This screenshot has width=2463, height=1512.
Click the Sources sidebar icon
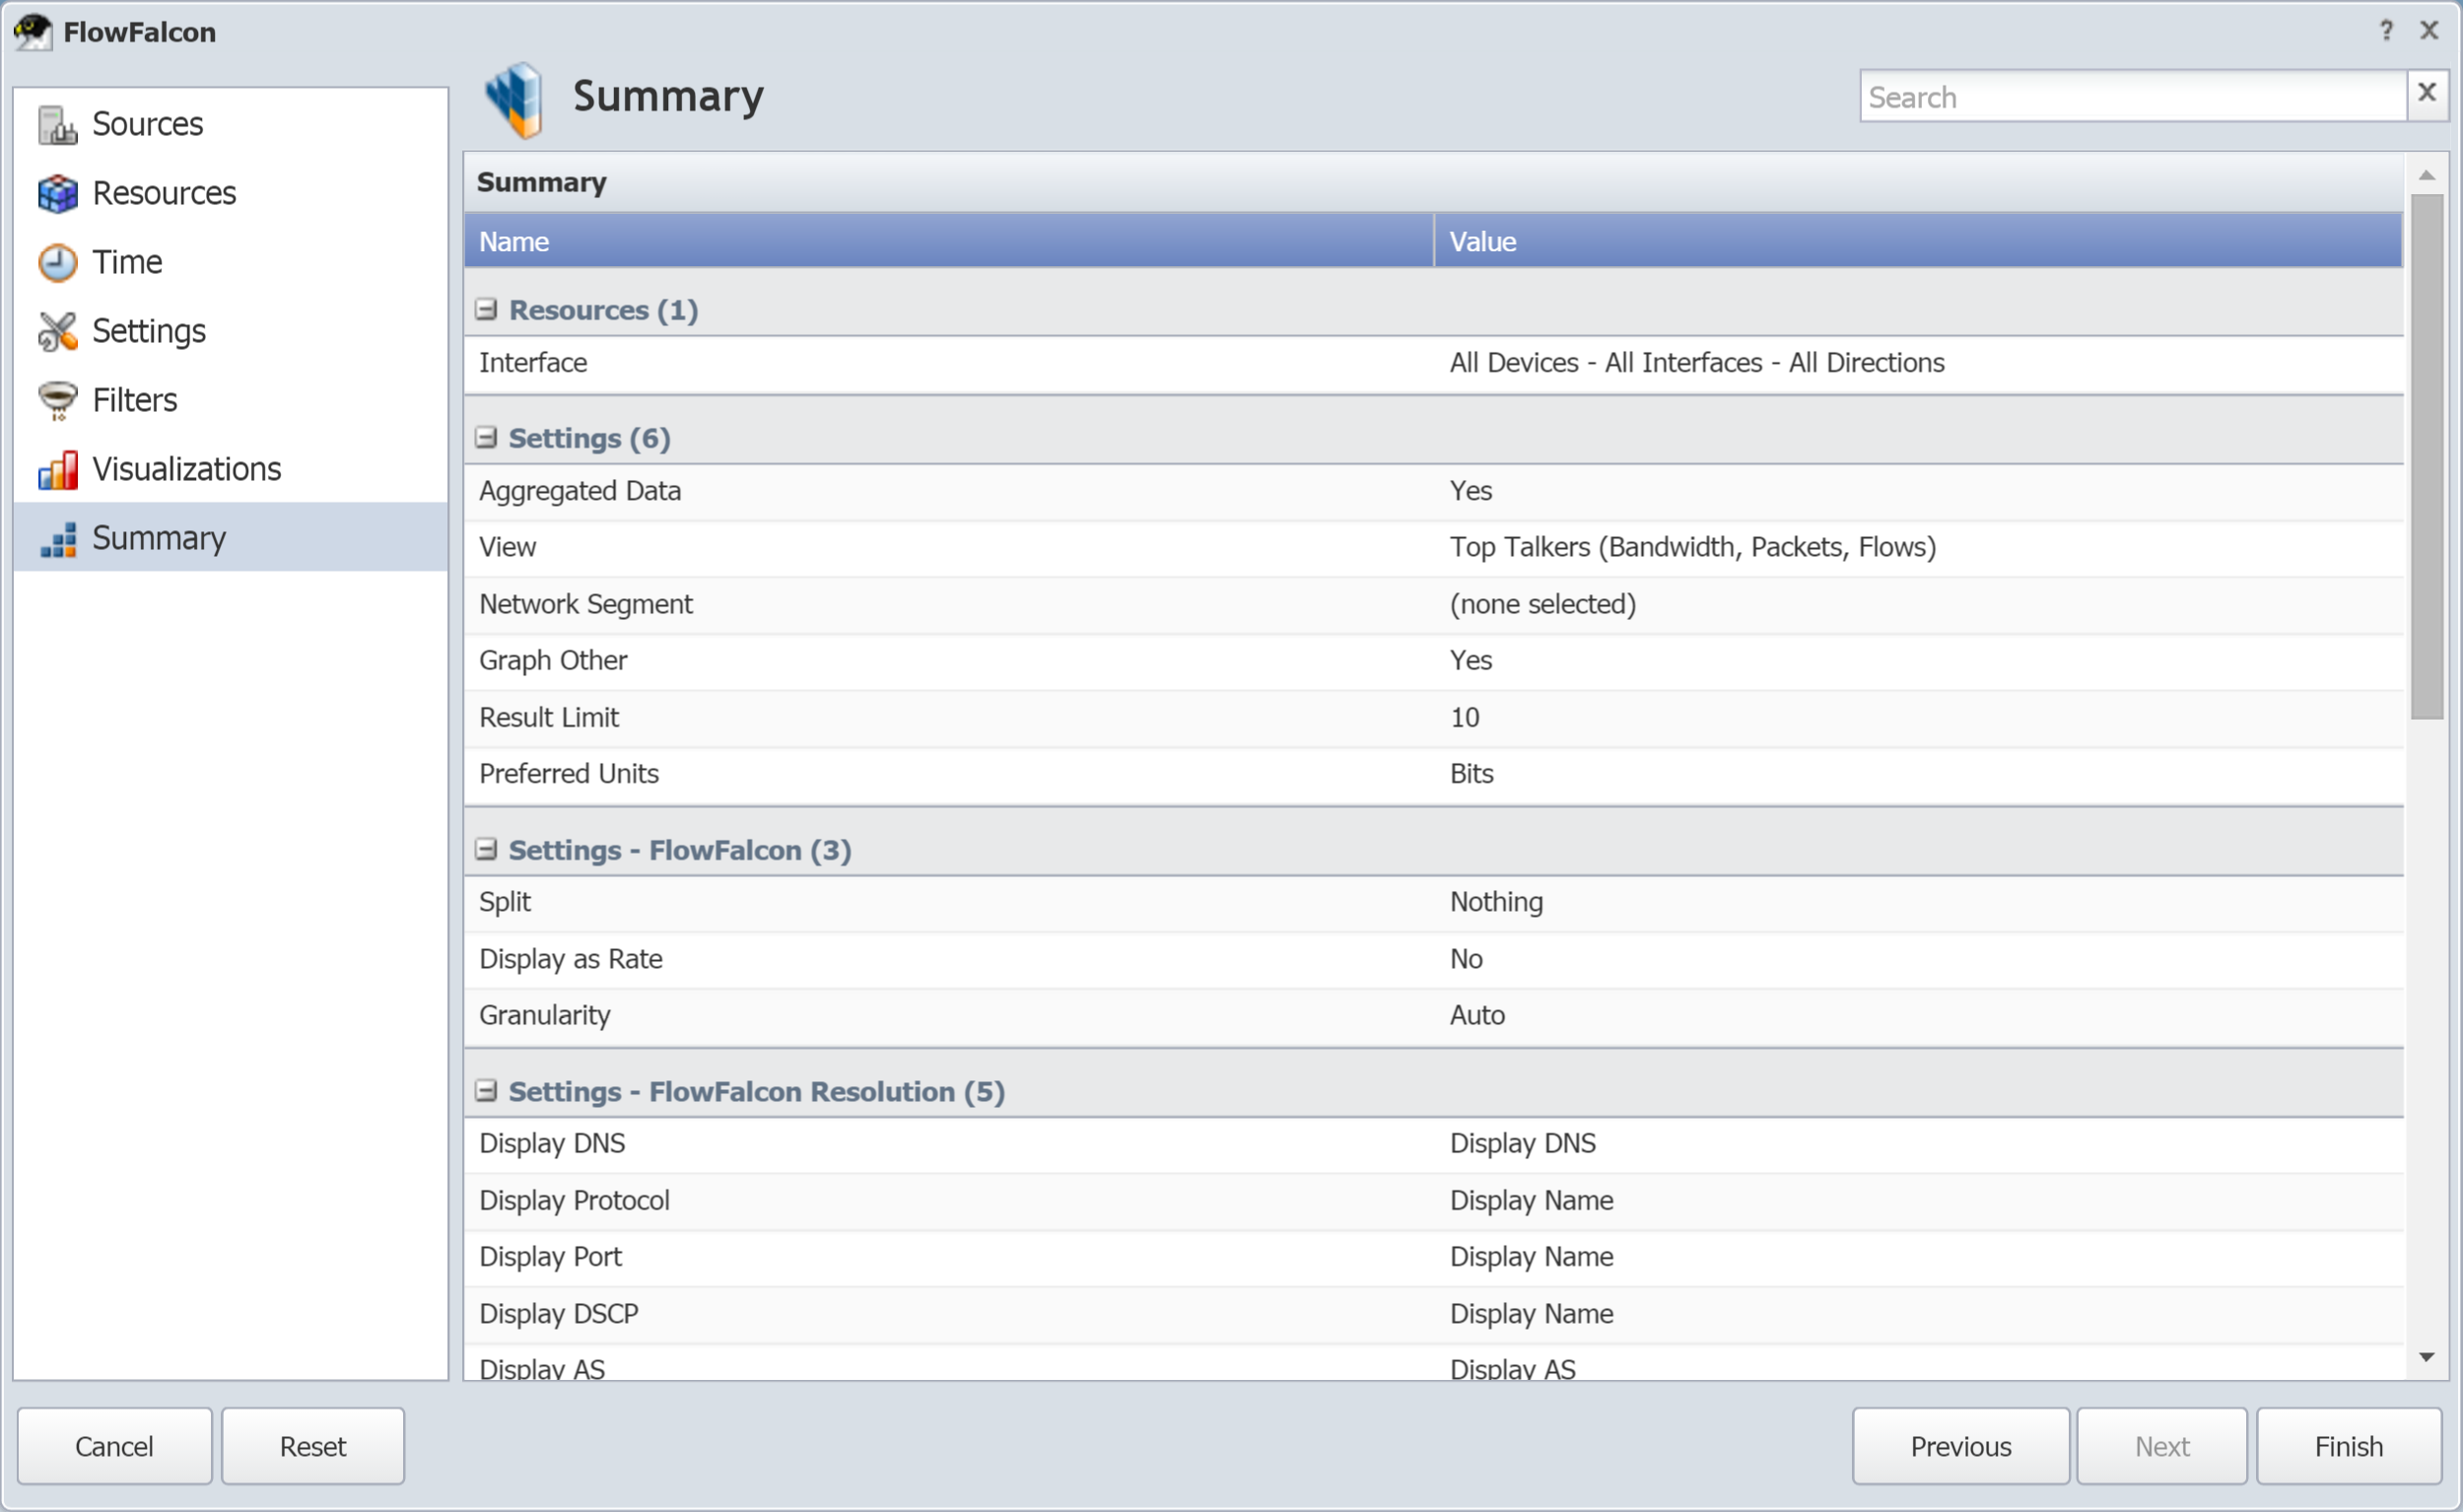tap(57, 125)
